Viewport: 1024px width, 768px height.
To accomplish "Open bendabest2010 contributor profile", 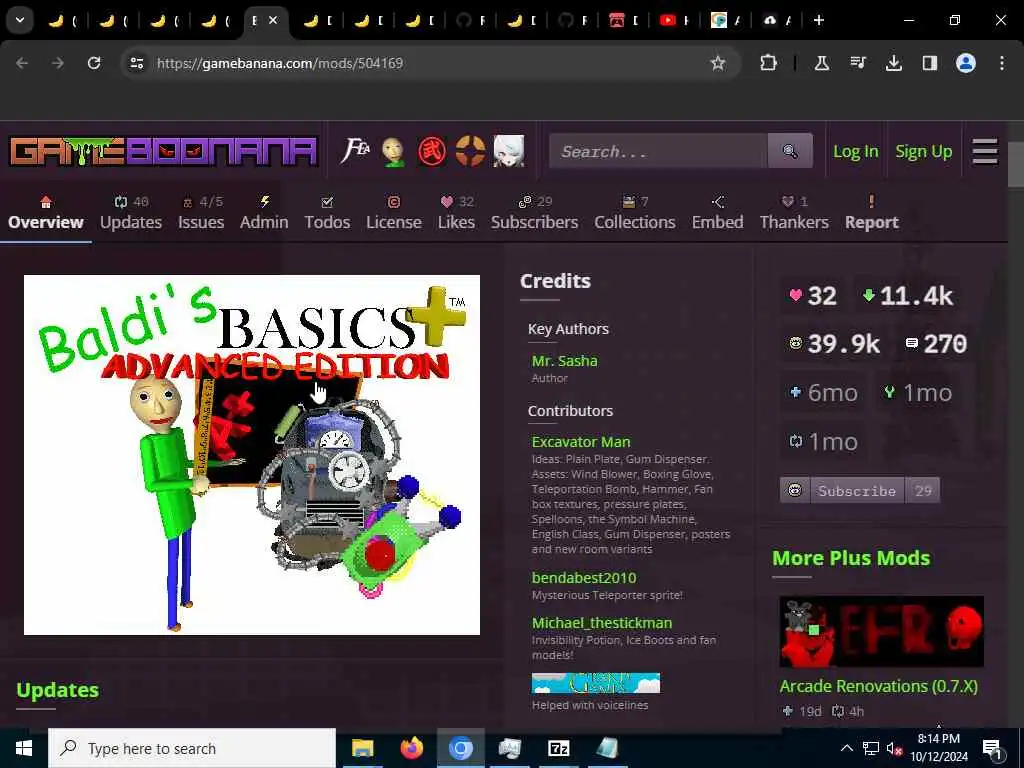I will tap(584, 577).
